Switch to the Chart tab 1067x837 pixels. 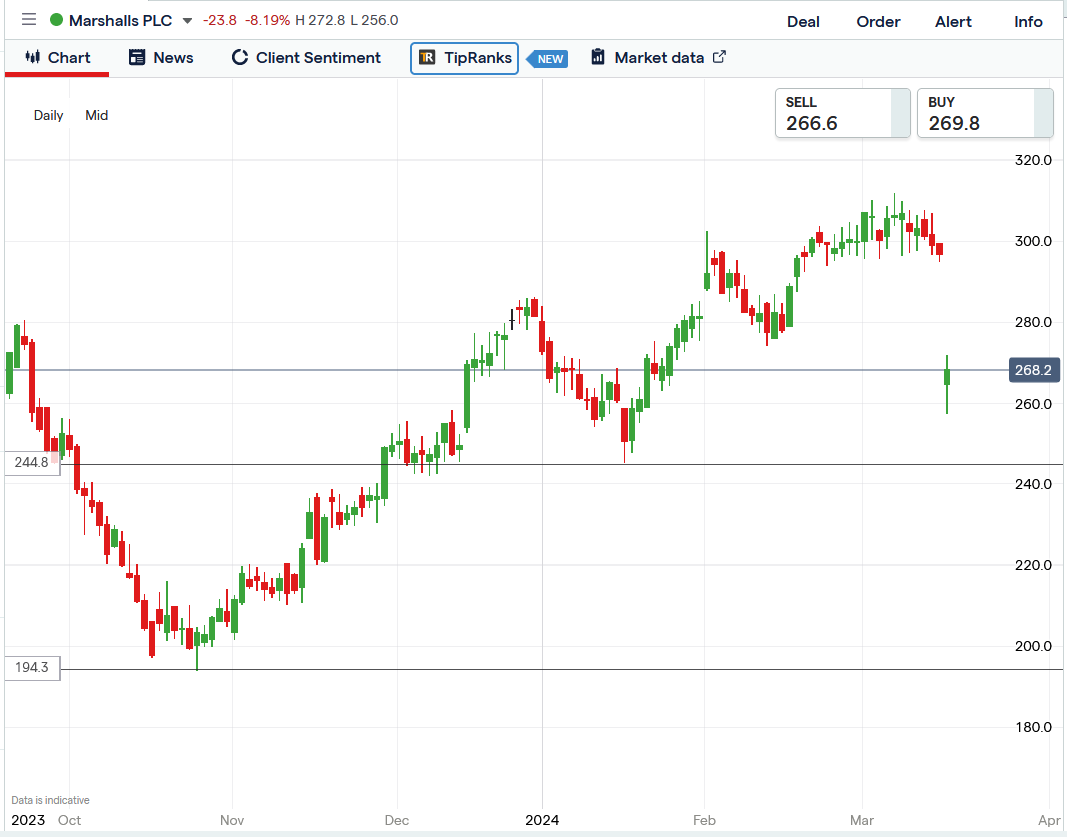57,58
